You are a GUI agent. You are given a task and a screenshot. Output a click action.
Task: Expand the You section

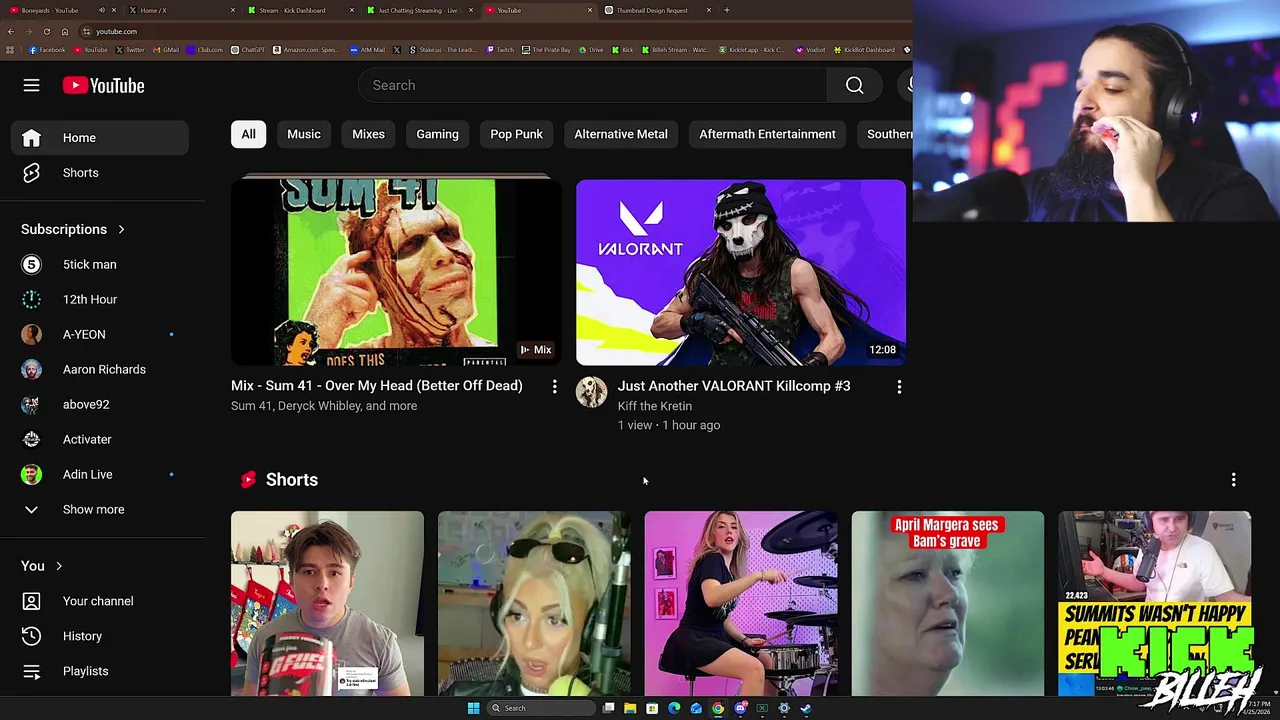[x=42, y=566]
